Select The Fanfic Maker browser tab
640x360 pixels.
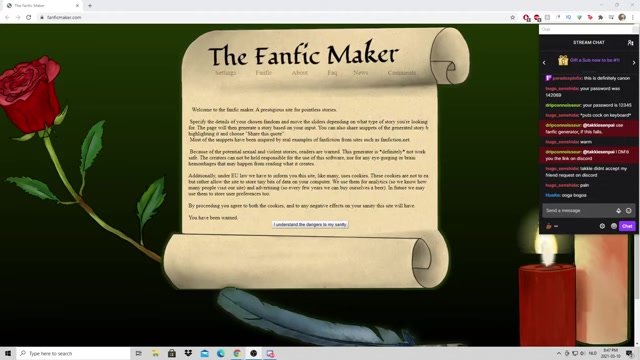pos(42,6)
